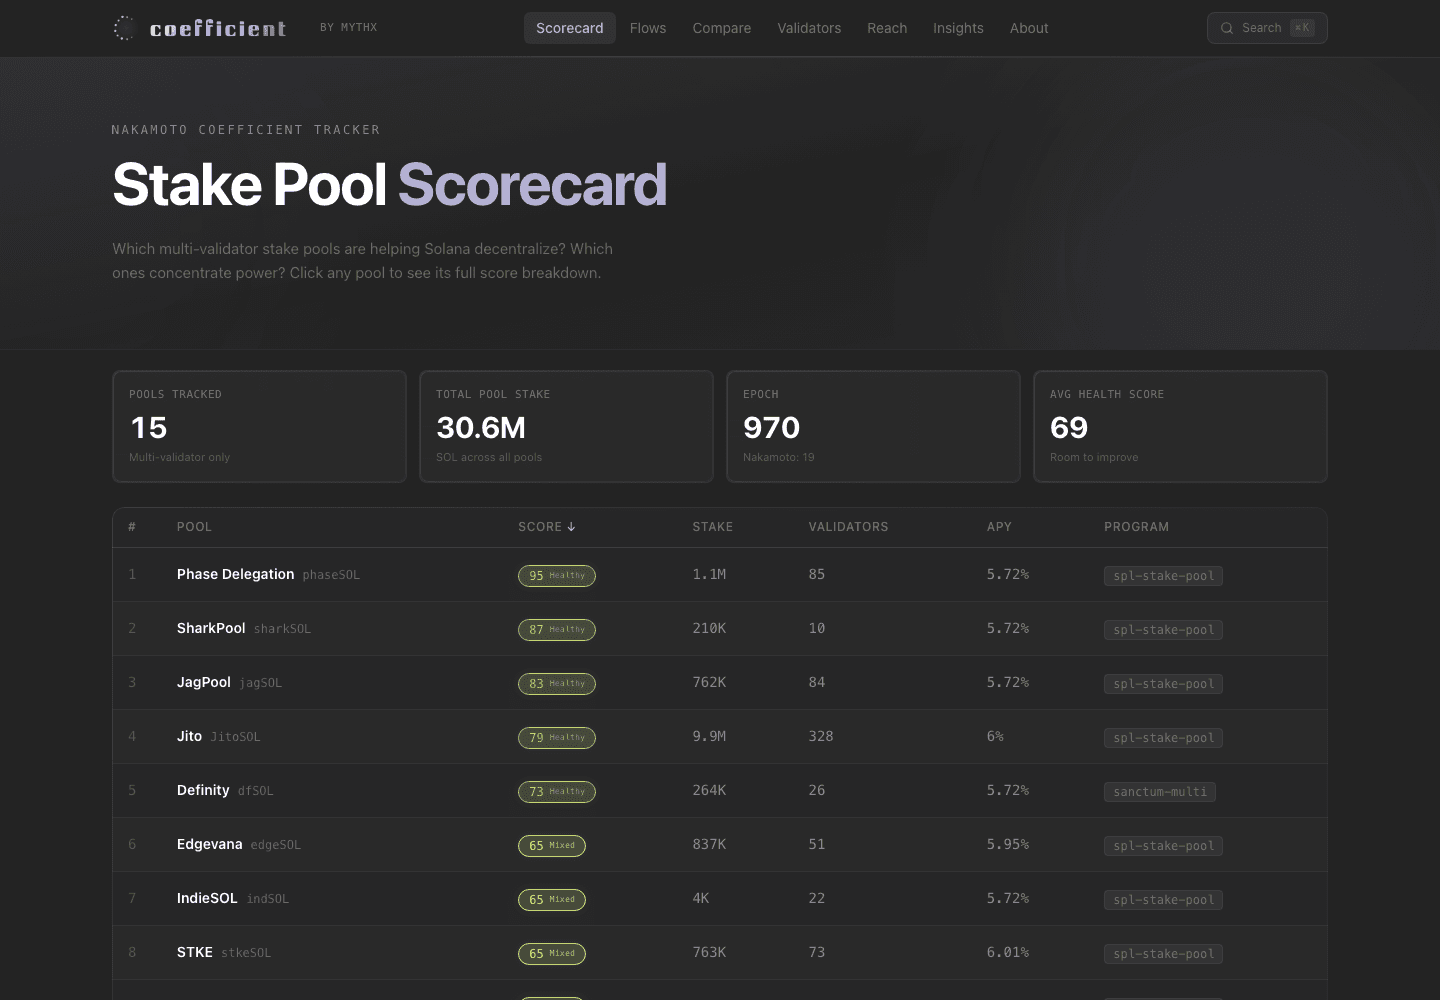The height and width of the screenshot is (1000, 1440).
Task: Click the 9.9M stake value
Action: point(709,736)
